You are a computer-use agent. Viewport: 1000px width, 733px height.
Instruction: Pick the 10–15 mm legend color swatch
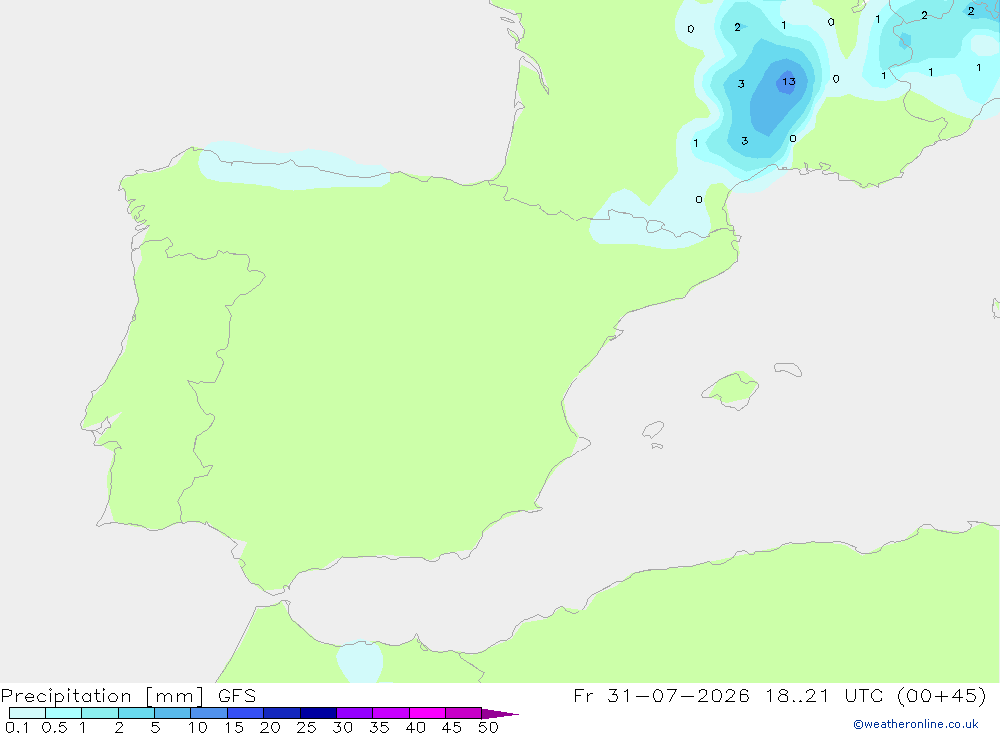pyautogui.click(x=209, y=713)
